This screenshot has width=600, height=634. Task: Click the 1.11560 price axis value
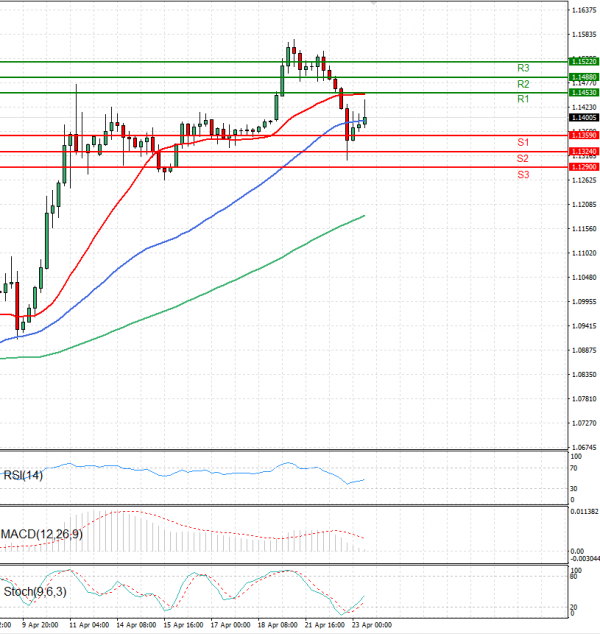(584, 229)
